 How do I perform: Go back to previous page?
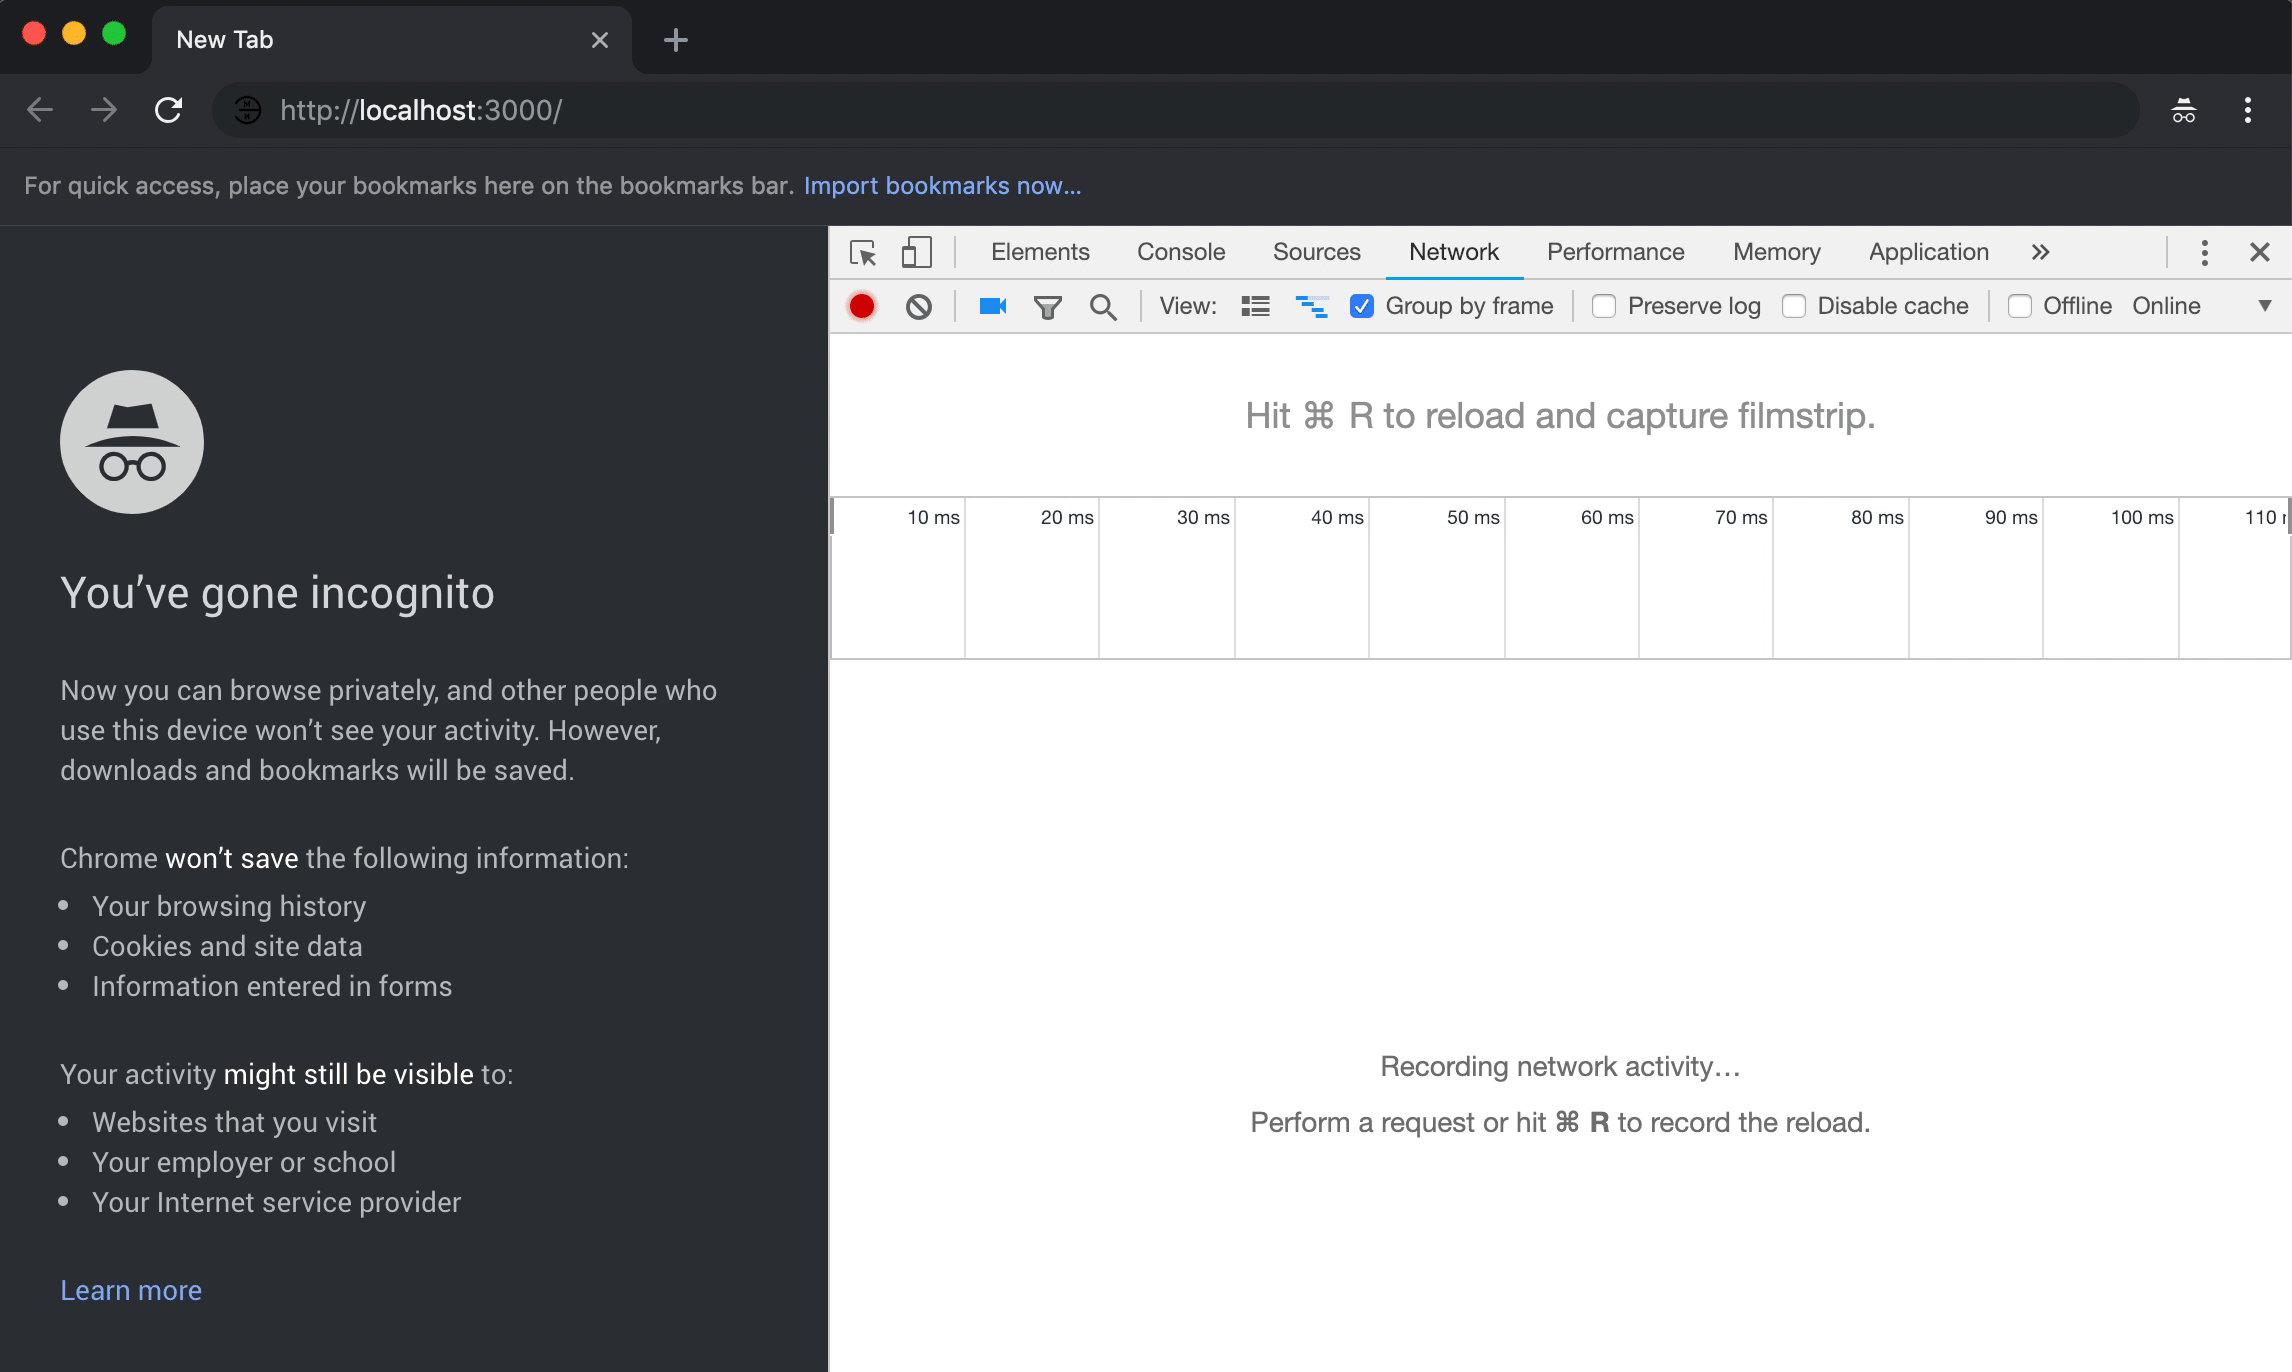(40, 110)
